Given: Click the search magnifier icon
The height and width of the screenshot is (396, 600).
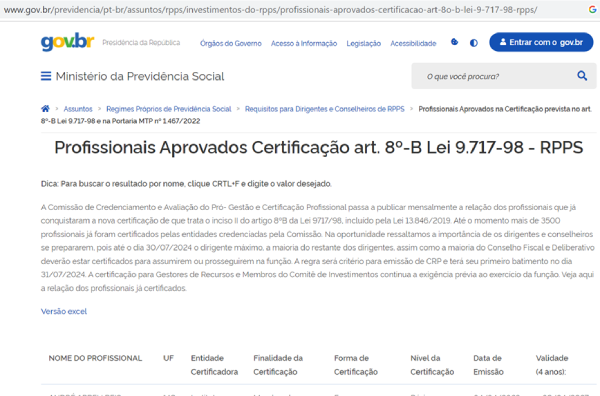Looking at the screenshot, I should [582, 76].
